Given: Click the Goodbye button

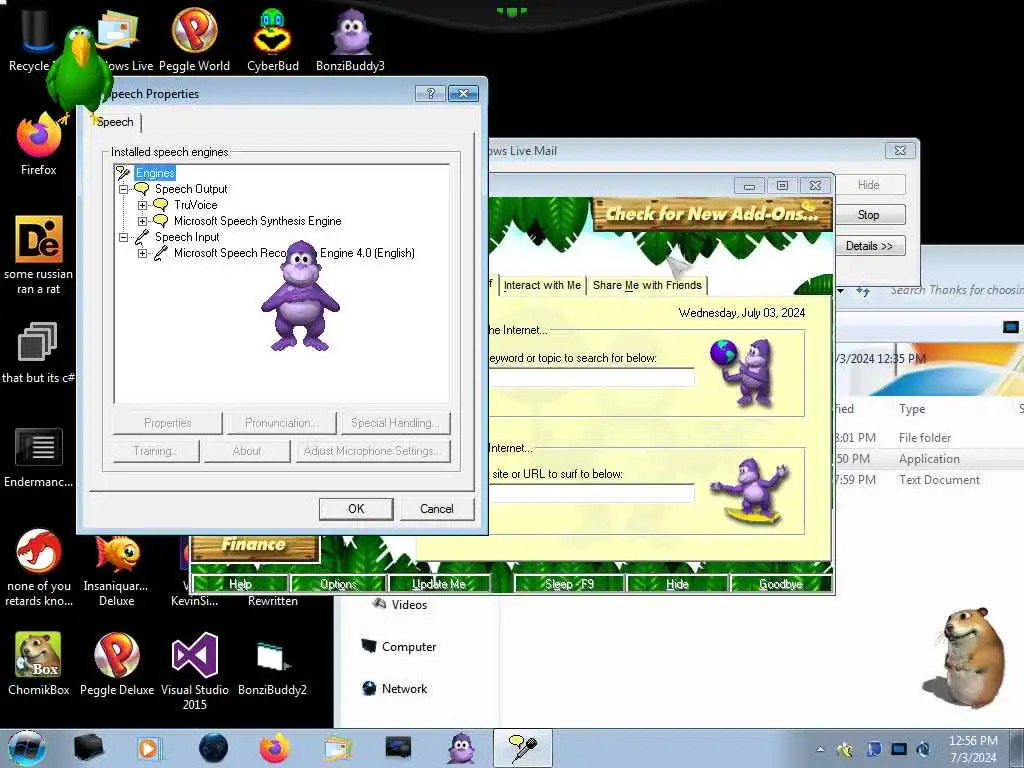Looking at the screenshot, I should pos(781,584).
